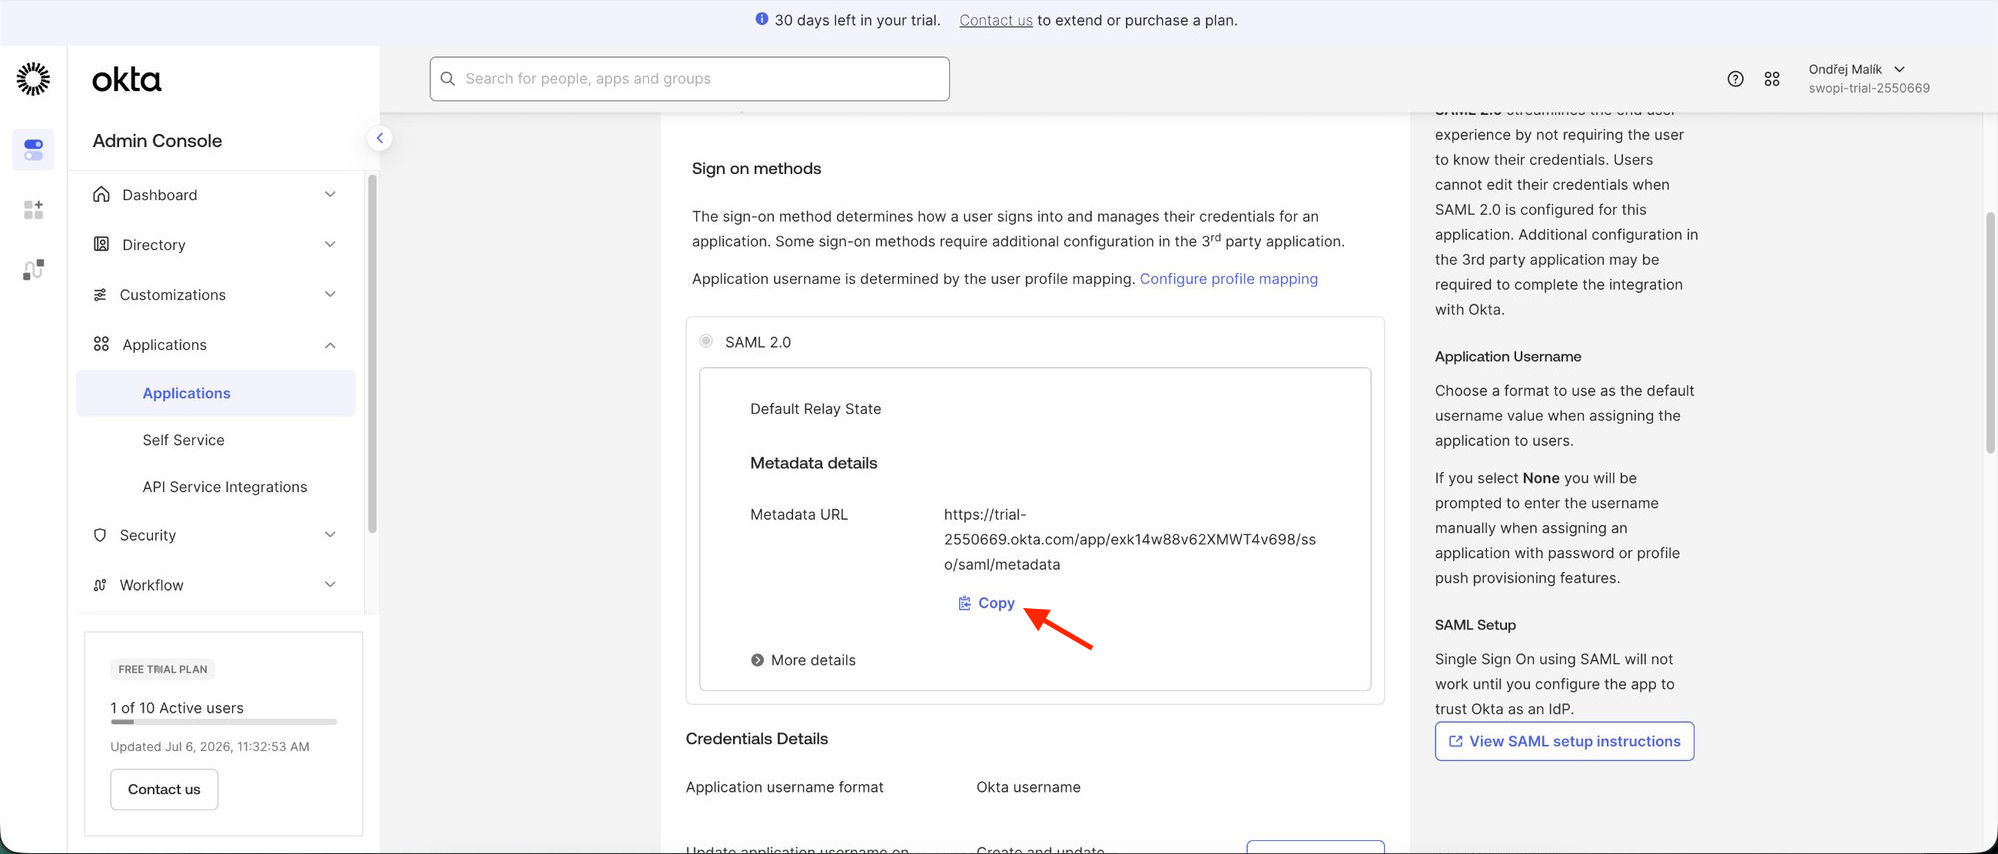1998x854 pixels.
Task: Click the Metadata details heading
Action: 813,463
